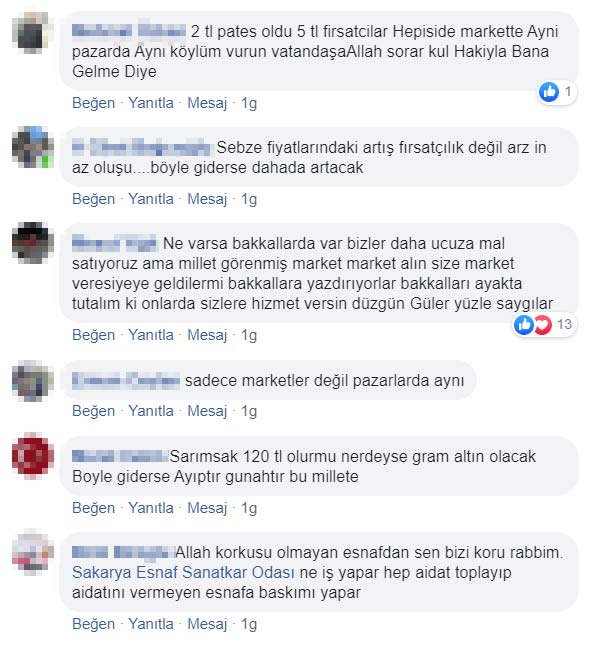This screenshot has width=592, height=651.
Task: Send Mesaj to the bakkallar commenter
Action: tap(207, 335)
